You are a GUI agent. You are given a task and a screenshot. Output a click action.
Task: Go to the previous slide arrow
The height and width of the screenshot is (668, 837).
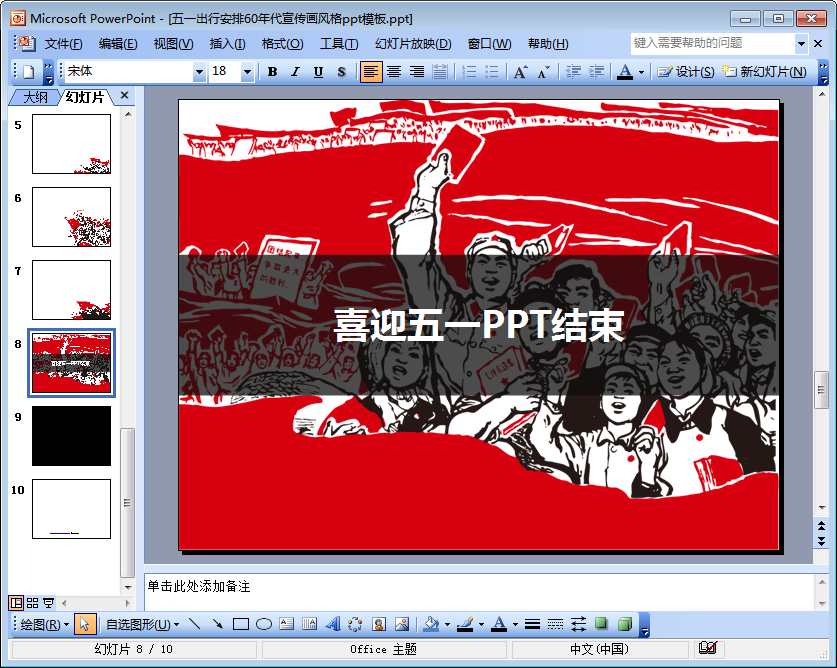pyautogui.click(x=821, y=526)
